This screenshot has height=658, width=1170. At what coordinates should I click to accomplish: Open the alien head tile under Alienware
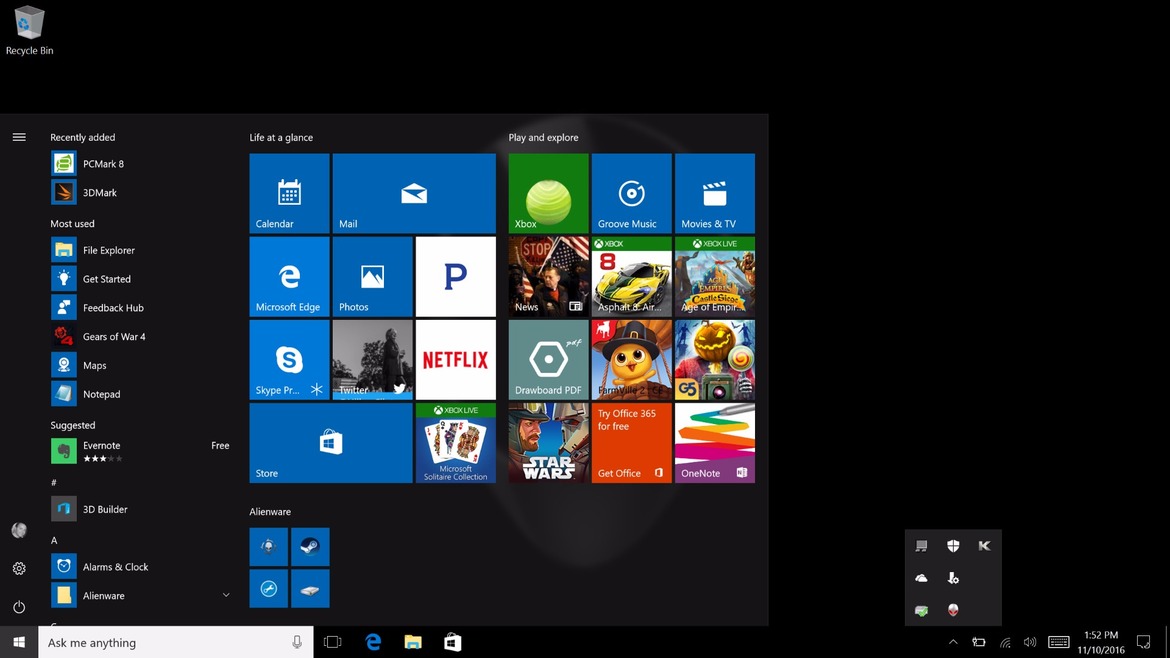[x=269, y=547]
